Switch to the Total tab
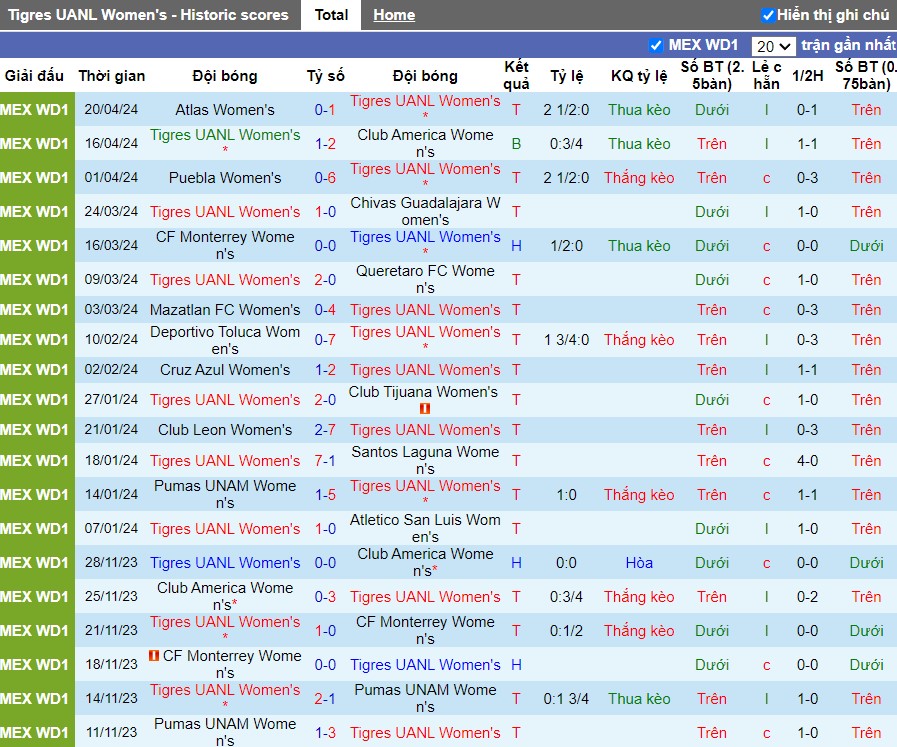 (331, 15)
